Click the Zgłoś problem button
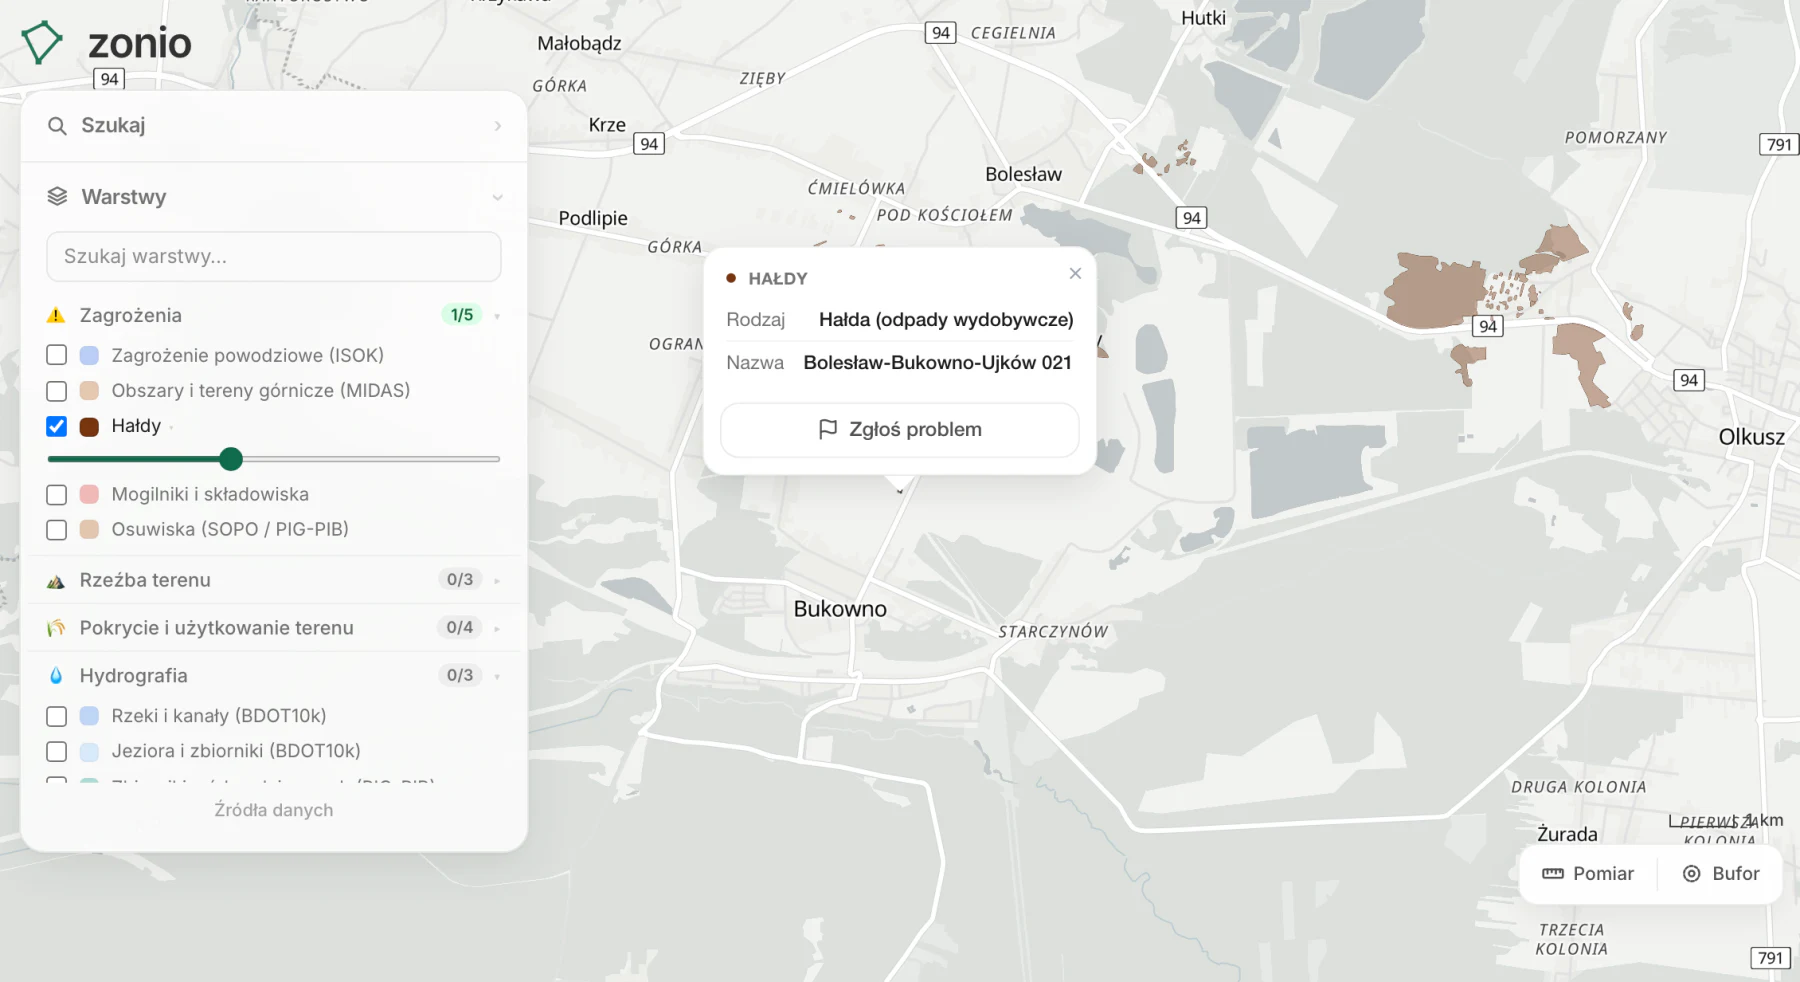Image resolution: width=1800 pixels, height=982 pixels. click(900, 430)
